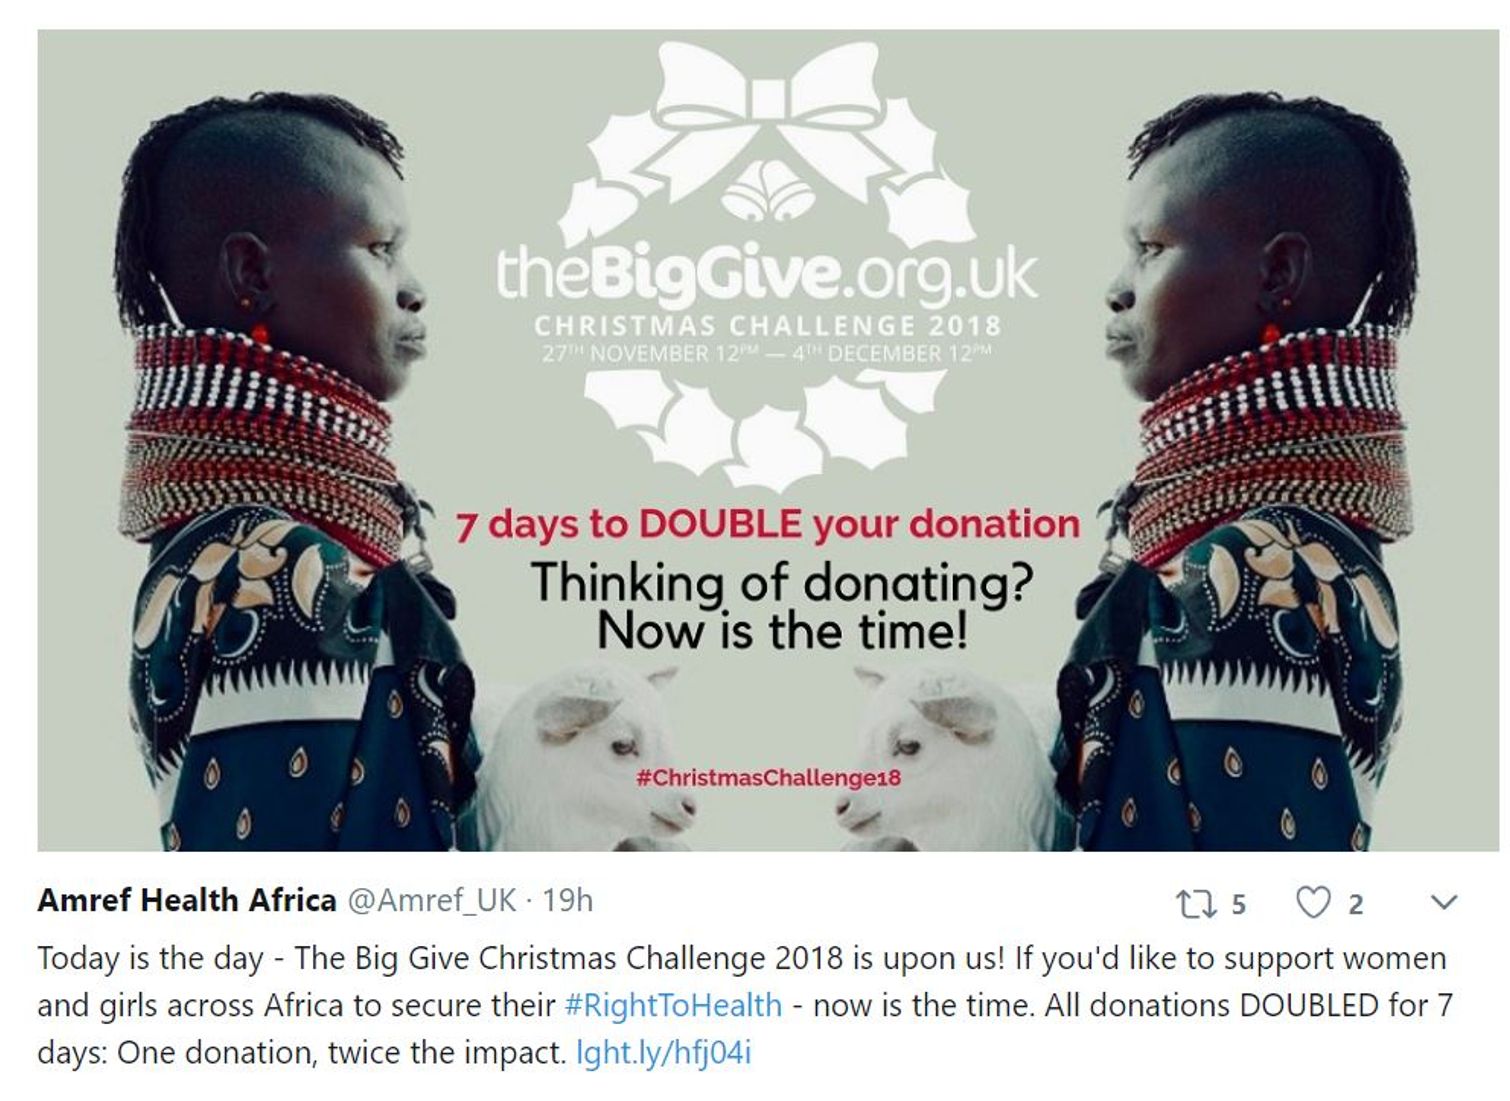The height and width of the screenshot is (1101, 1510).
Task: Open the Amref Health Africa profile name
Action: [187, 900]
